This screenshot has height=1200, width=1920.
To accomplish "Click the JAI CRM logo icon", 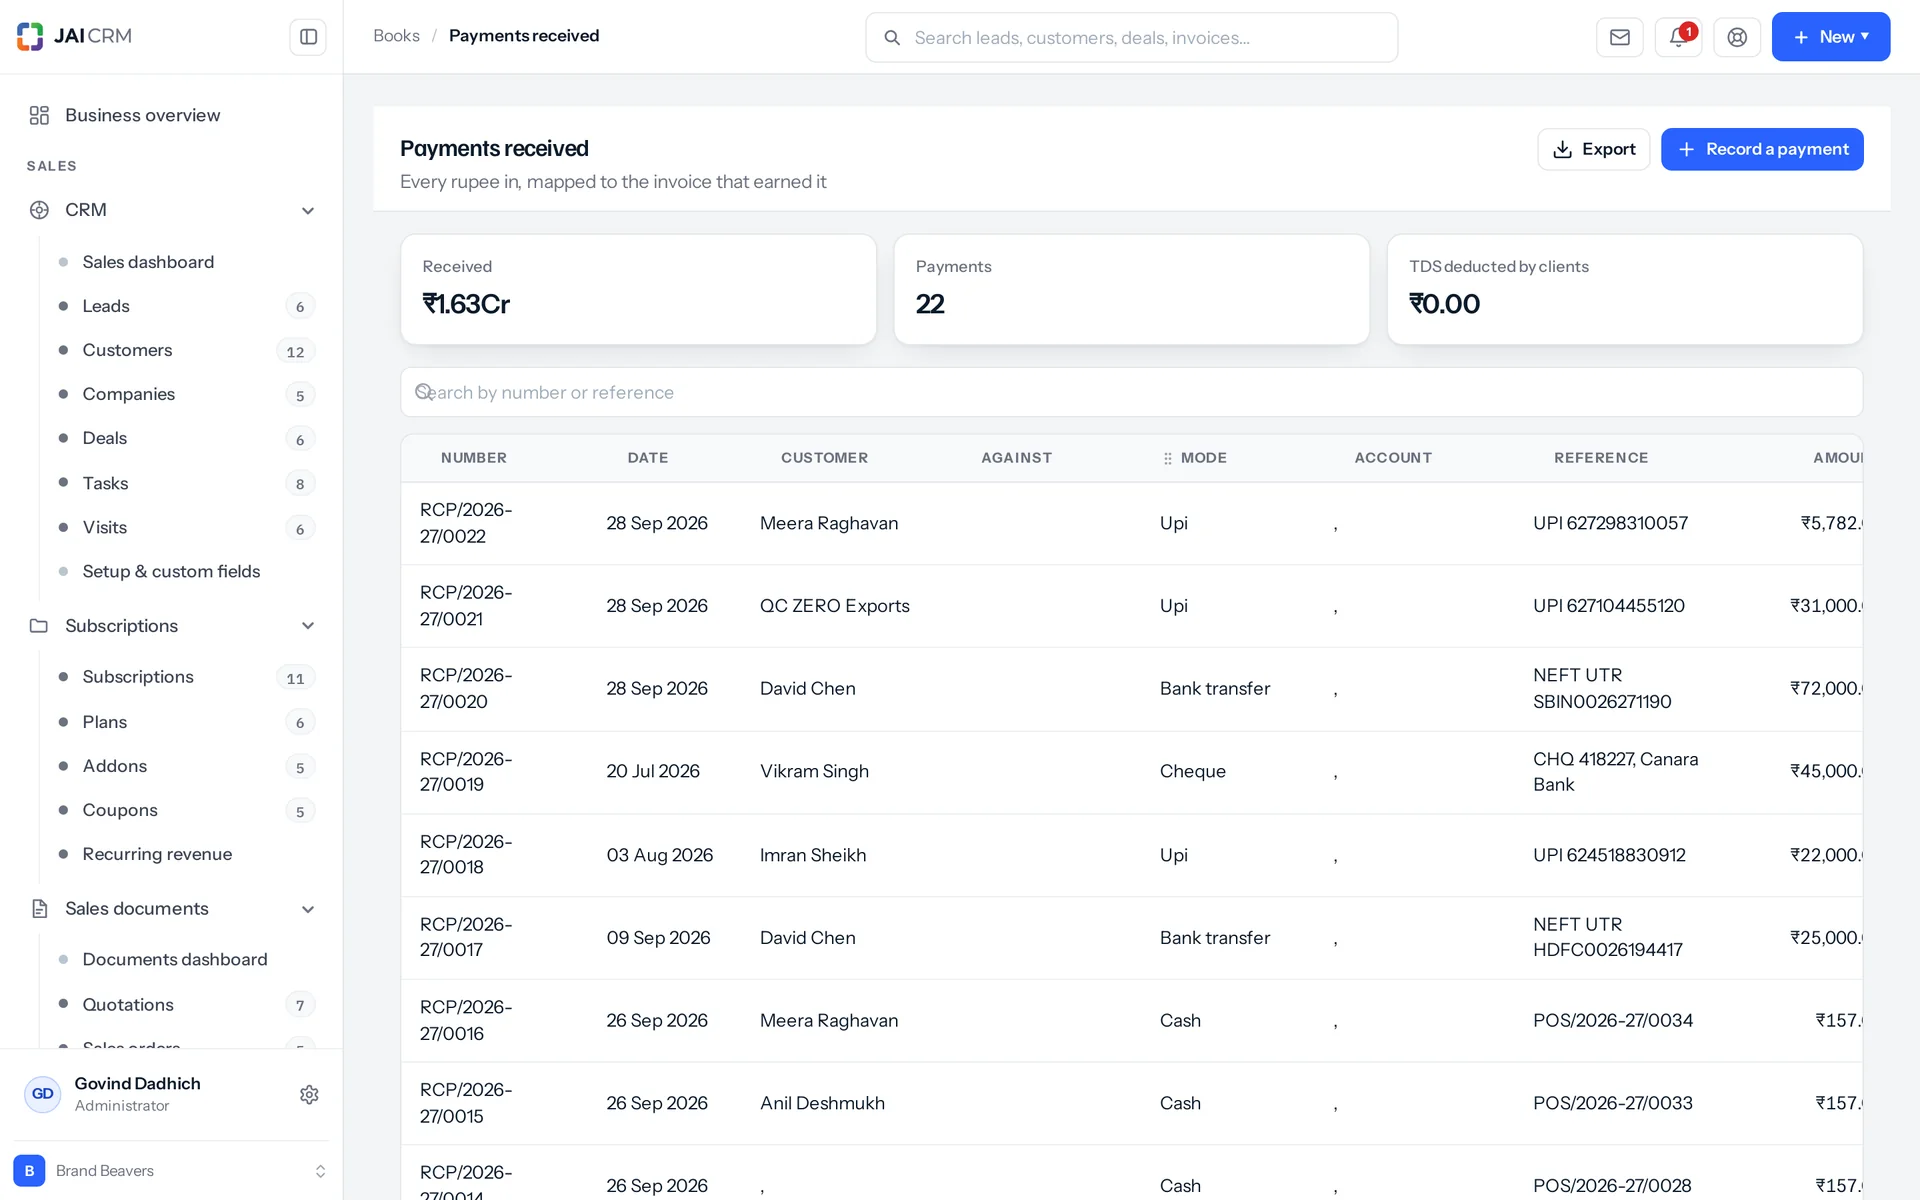I will coord(30,36).
